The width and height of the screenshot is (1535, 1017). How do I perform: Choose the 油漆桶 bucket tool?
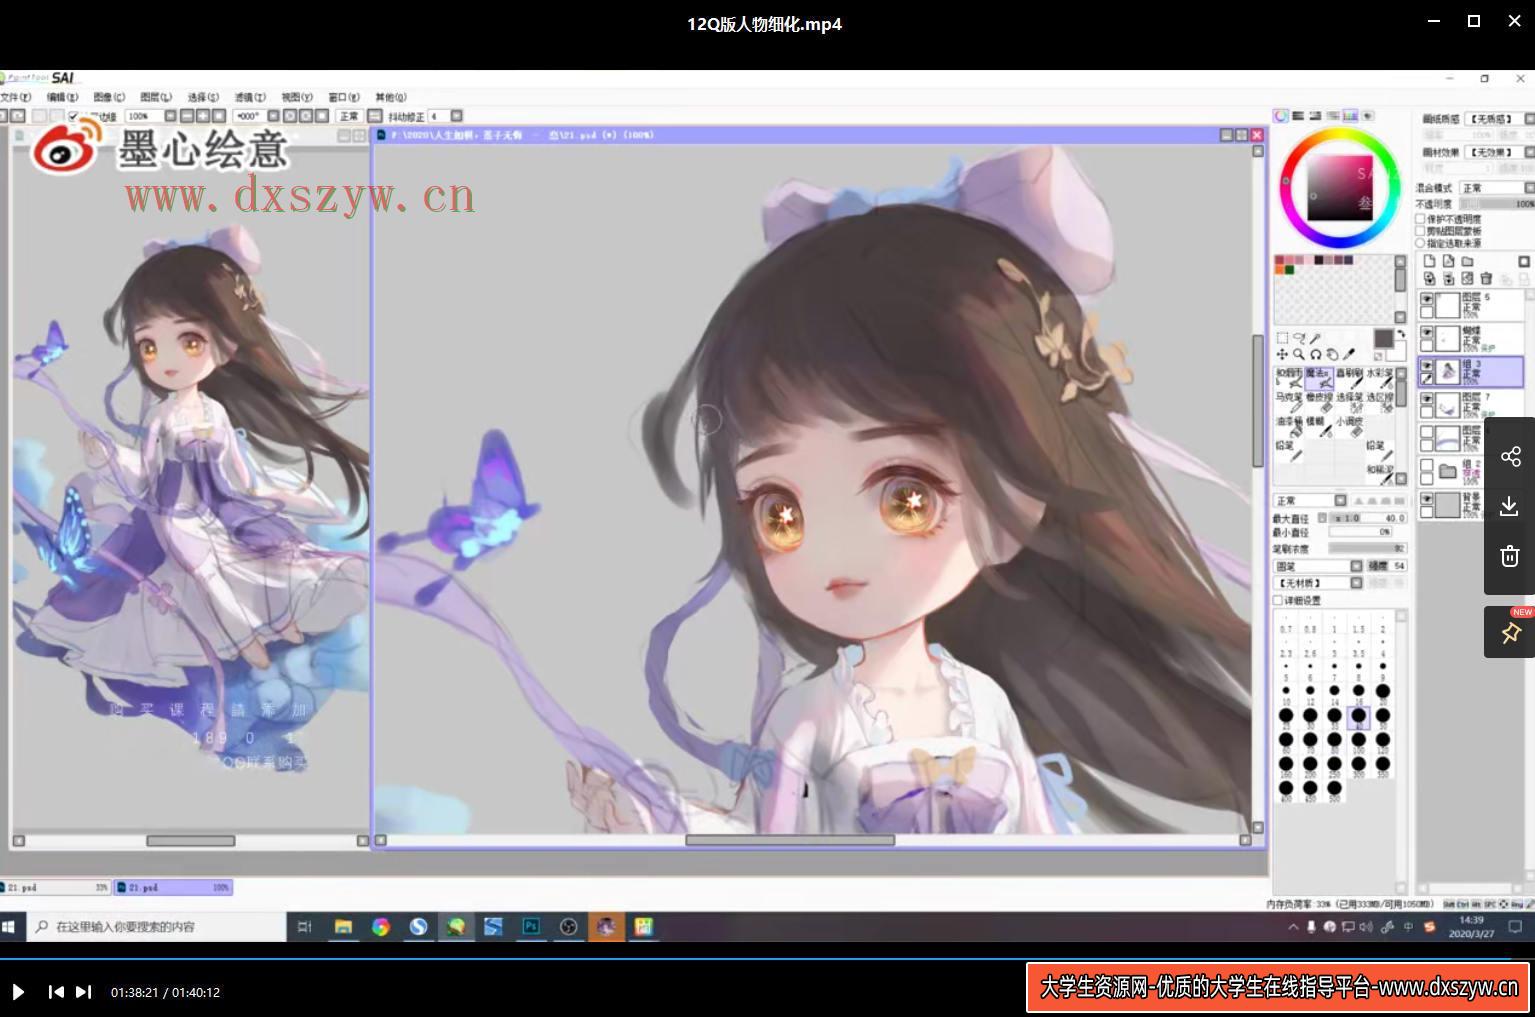[x=1289, y=427]
